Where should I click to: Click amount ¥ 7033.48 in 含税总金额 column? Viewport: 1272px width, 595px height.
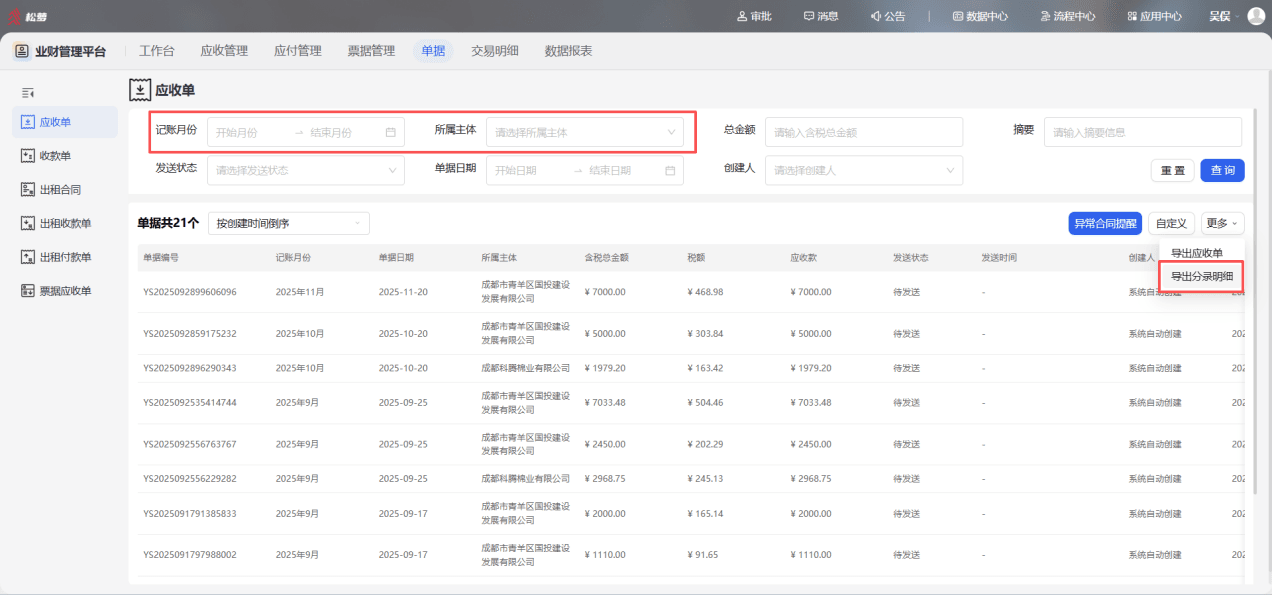tap(606, 403)
